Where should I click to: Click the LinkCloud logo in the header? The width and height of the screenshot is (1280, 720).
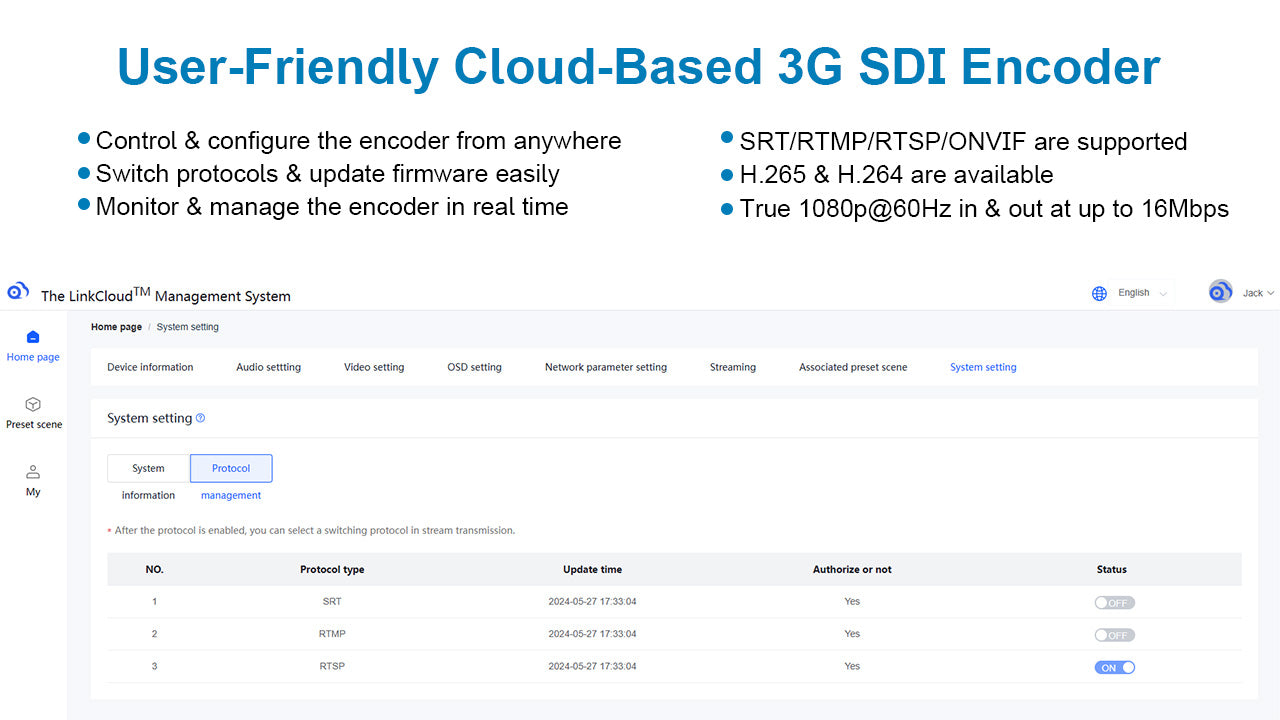[17, 290]
